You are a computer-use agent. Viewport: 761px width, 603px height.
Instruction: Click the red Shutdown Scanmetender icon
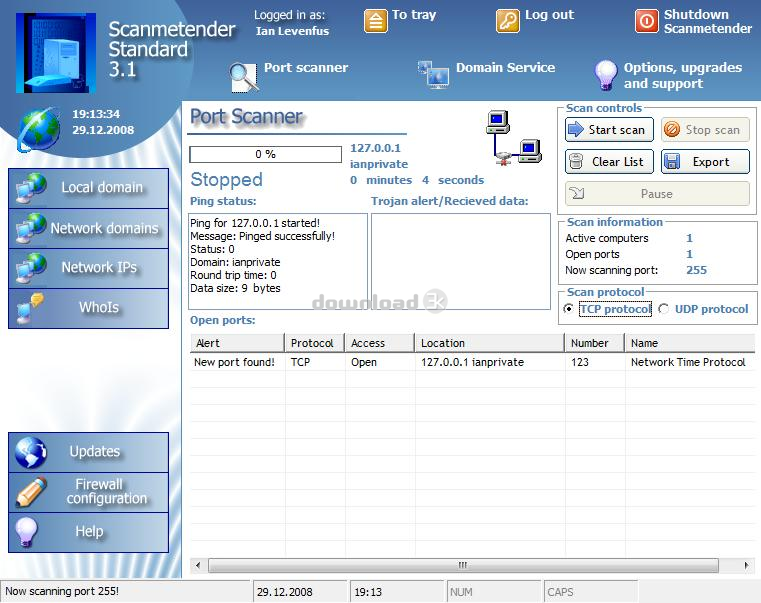(646, 21)
